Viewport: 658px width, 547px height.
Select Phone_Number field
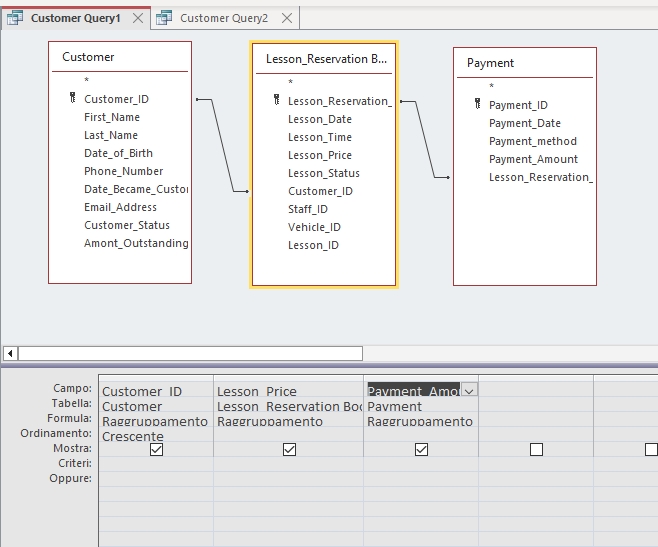[x=123, y=171]
